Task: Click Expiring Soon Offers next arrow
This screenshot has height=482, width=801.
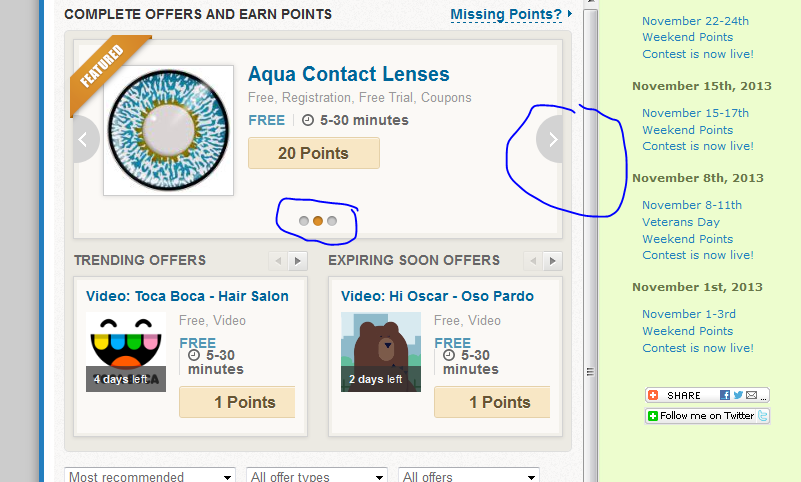Action: click(x=552, y=261)
